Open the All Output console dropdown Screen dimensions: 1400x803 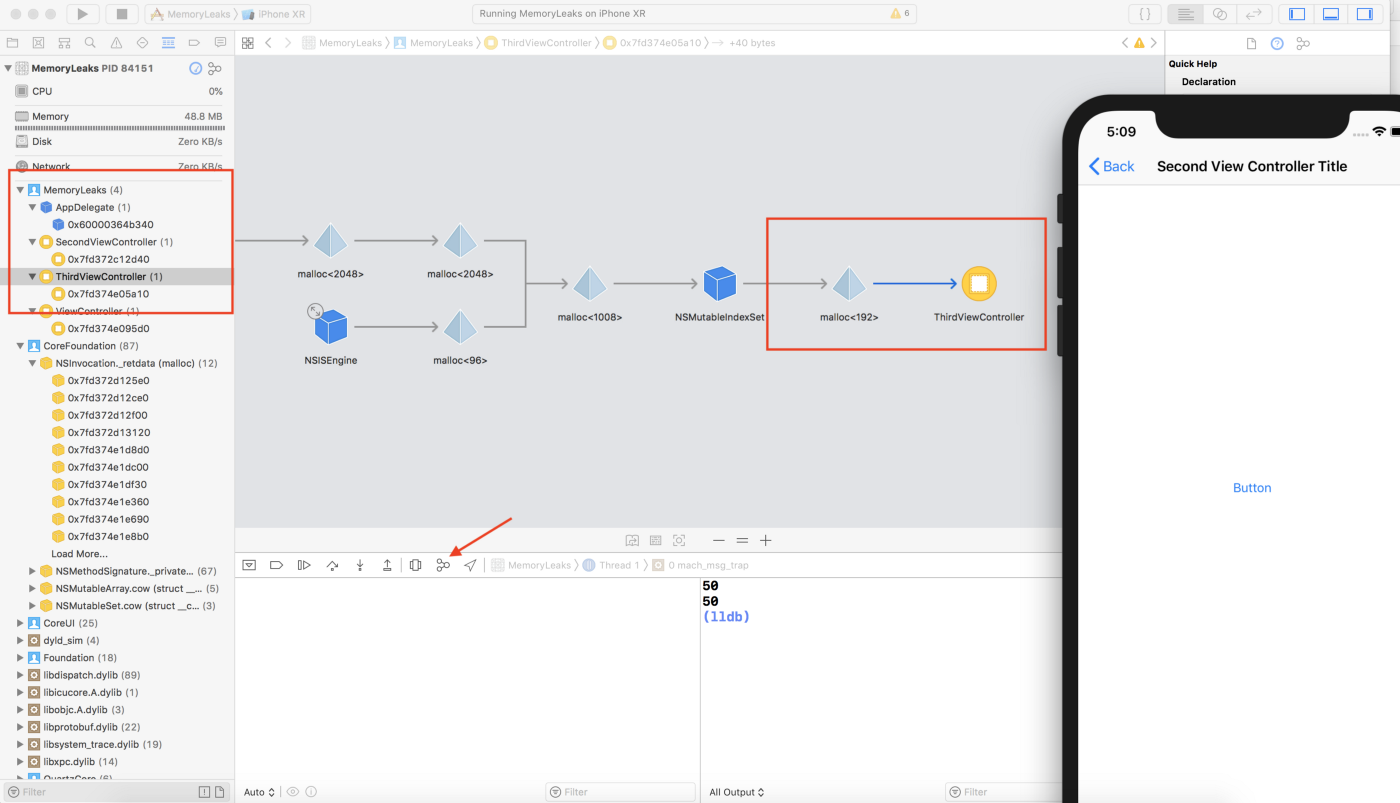[737, 792]
